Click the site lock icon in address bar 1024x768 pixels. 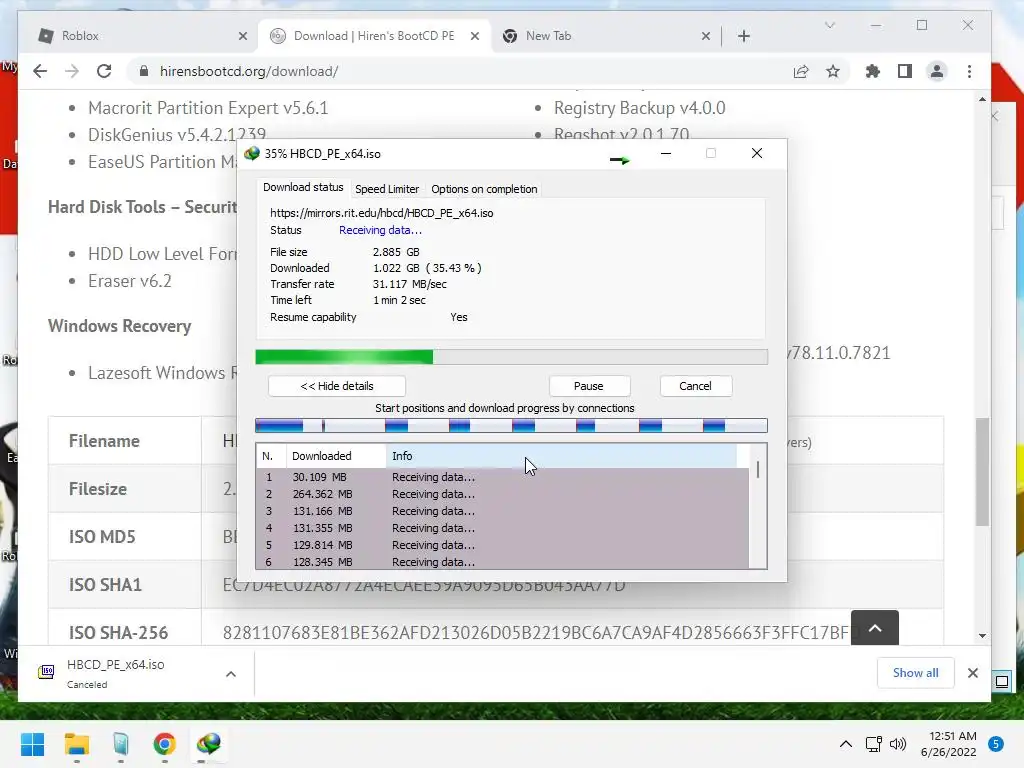pyautogui.click(x=144, y=71)
